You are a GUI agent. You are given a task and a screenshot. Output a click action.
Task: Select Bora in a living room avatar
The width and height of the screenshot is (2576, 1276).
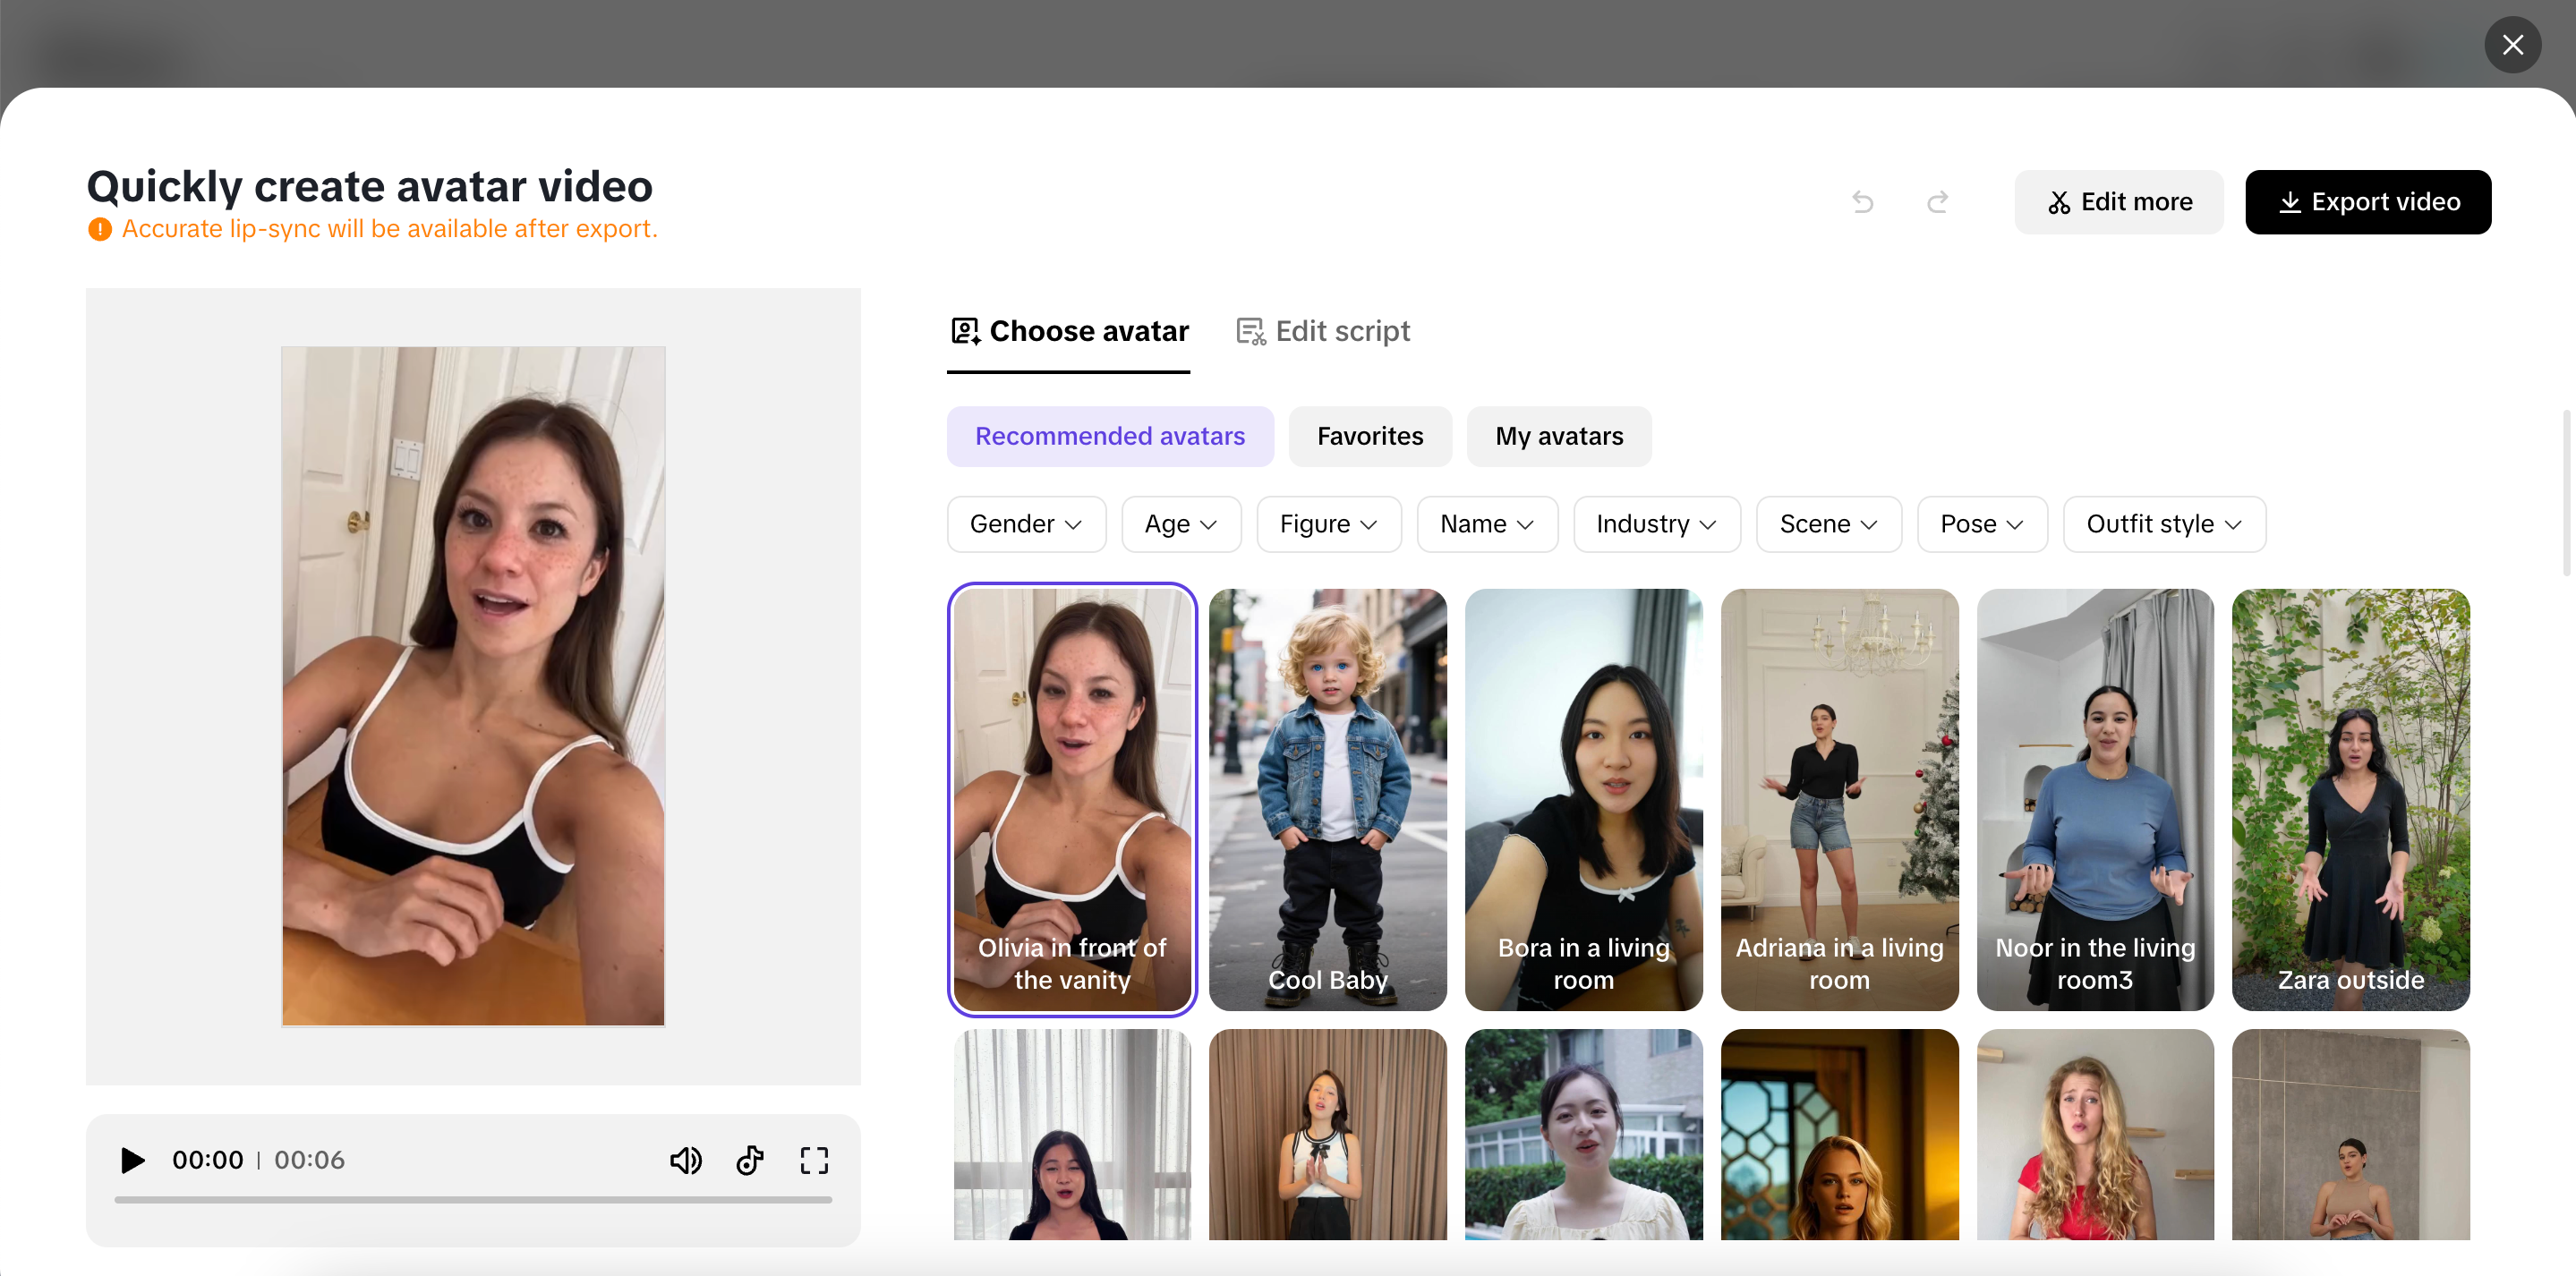[x=1583, y=799]
